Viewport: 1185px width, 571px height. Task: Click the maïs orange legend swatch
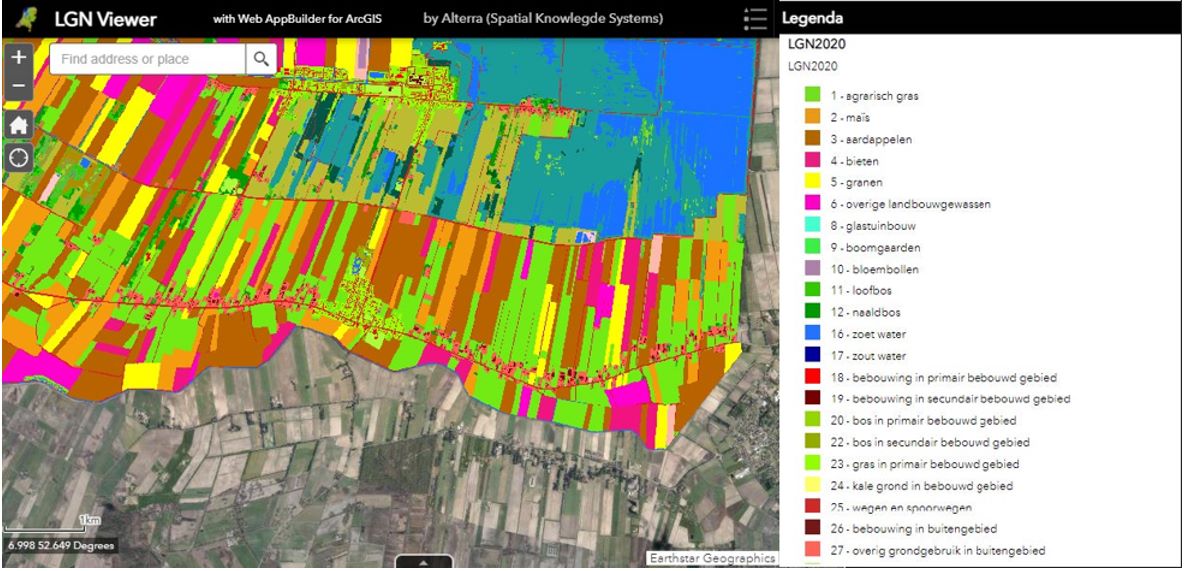813,118
